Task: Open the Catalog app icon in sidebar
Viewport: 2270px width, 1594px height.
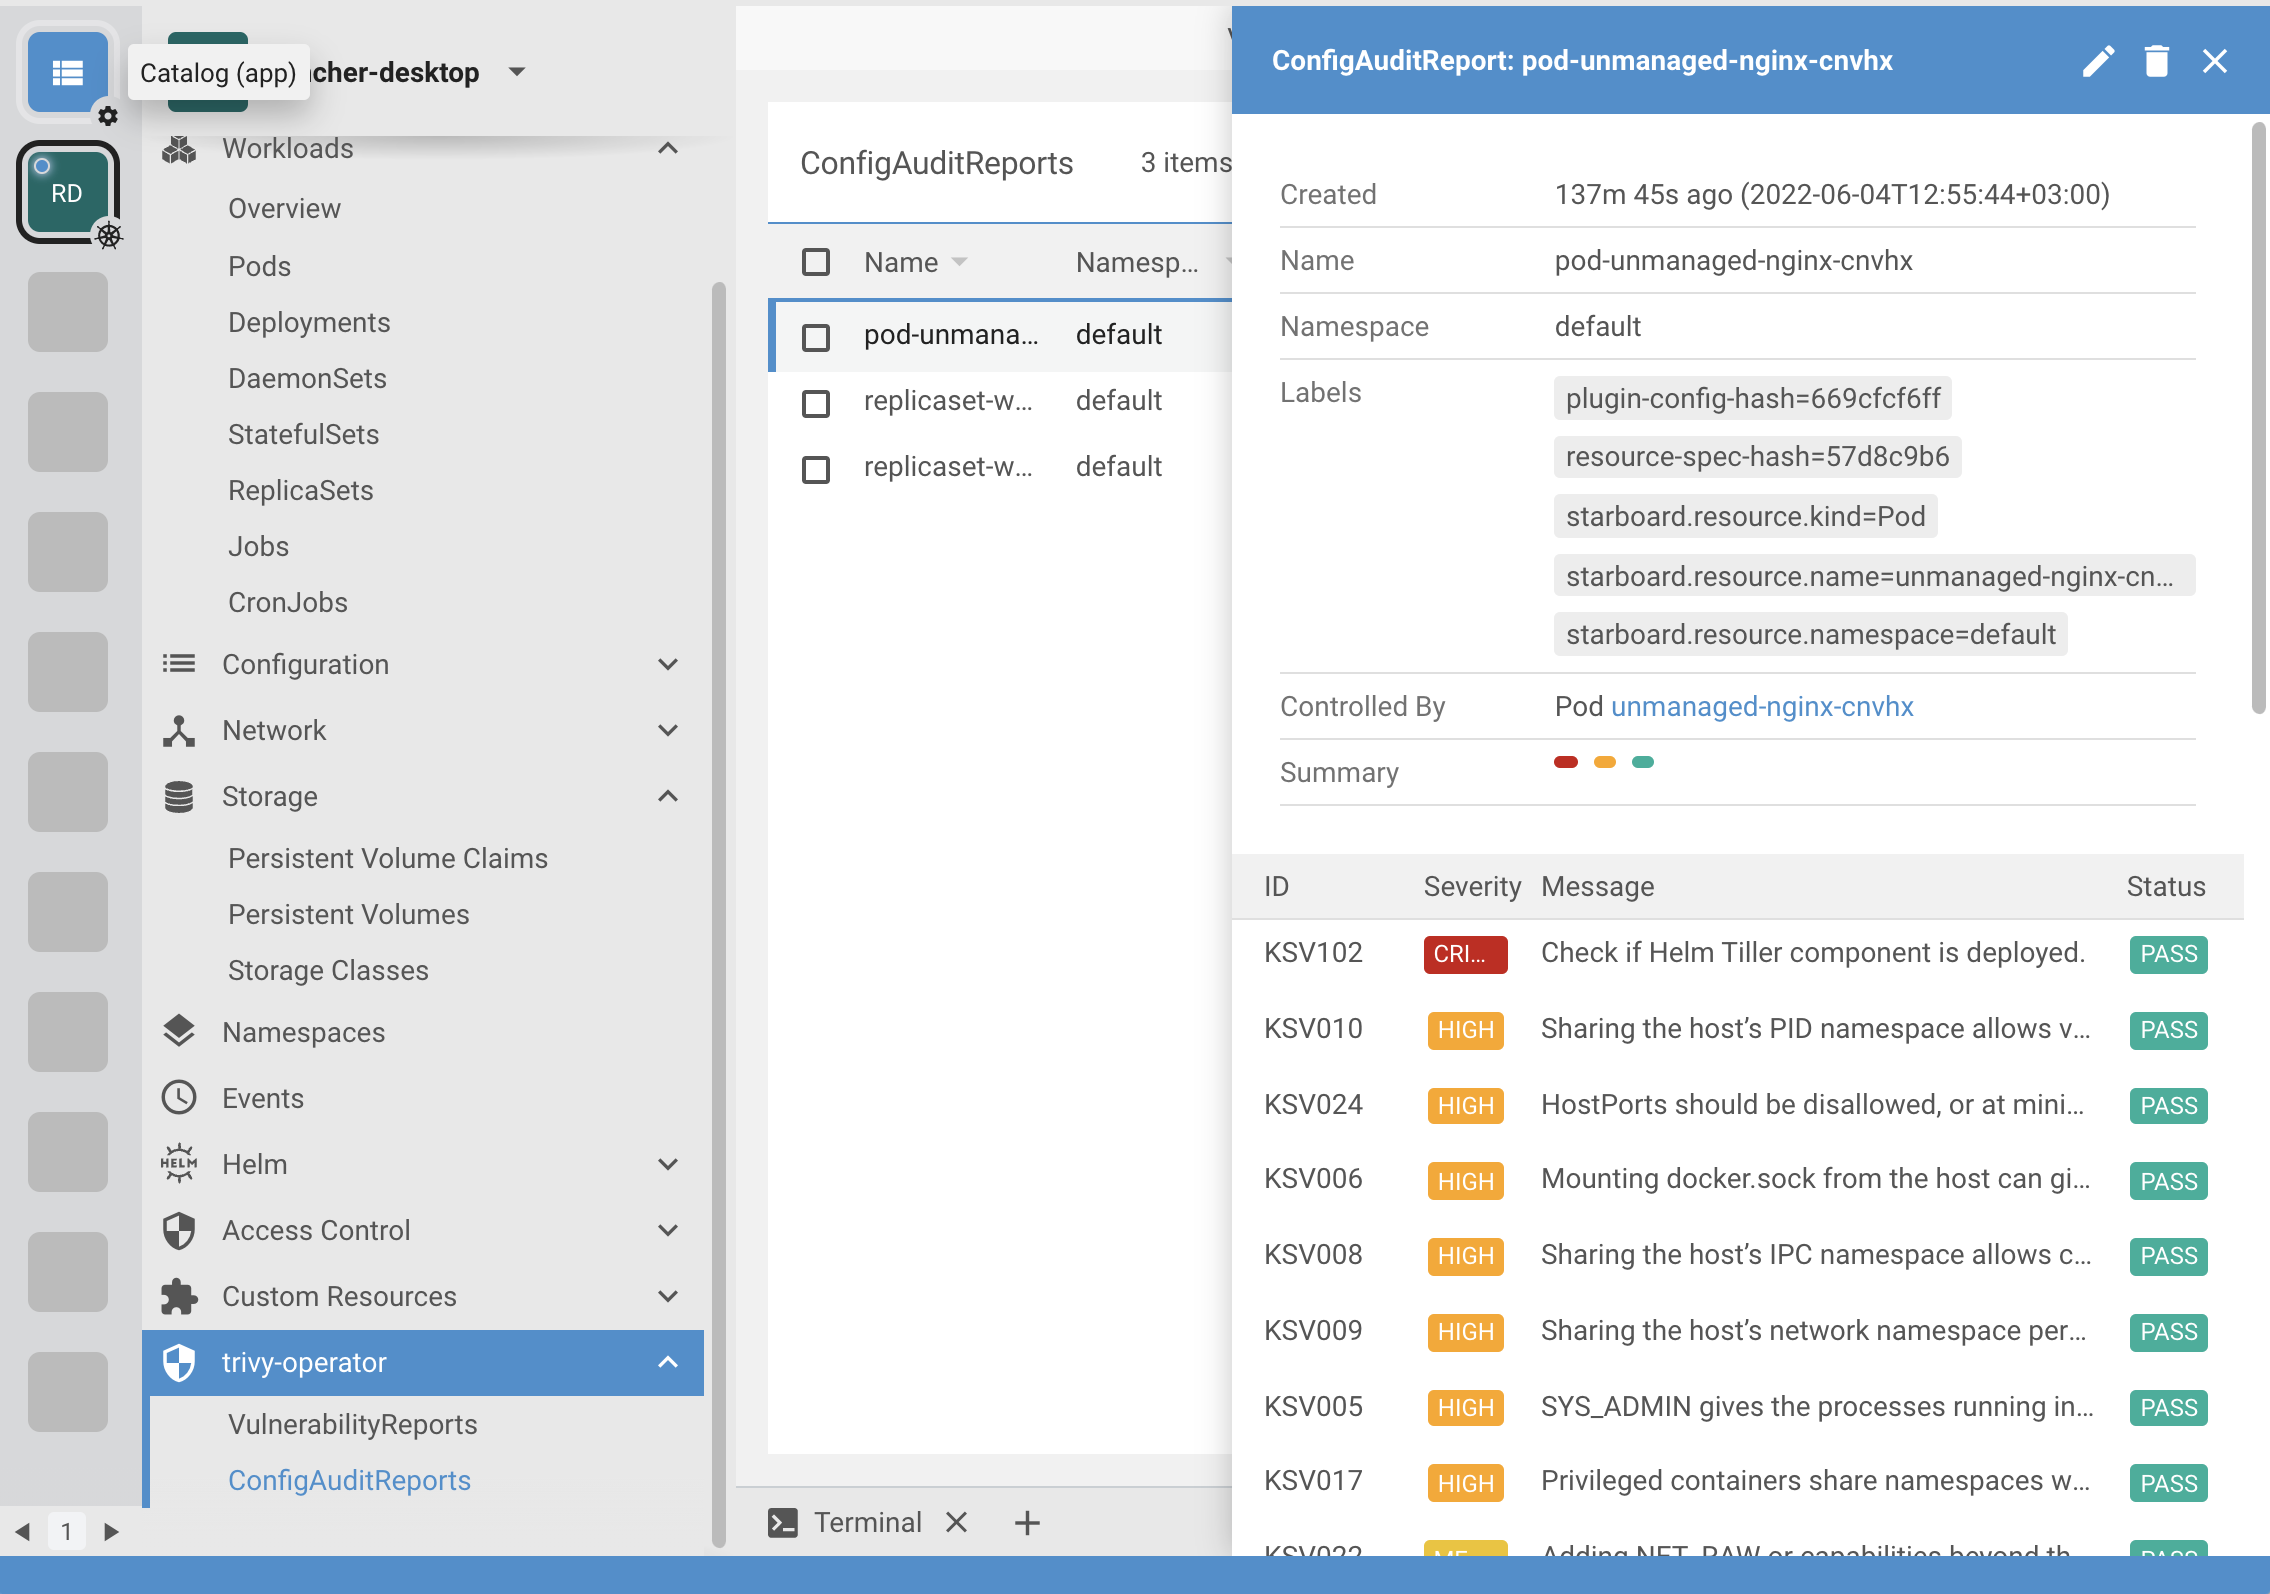Action: point(67,73)
